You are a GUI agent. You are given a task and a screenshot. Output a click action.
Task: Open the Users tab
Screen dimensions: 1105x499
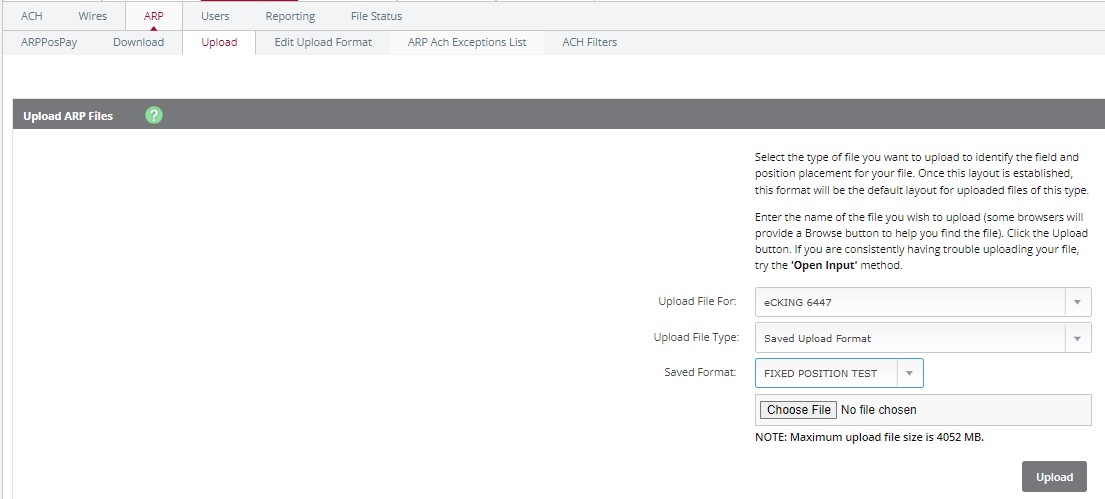pyautogui.click(x=215, y=16)
